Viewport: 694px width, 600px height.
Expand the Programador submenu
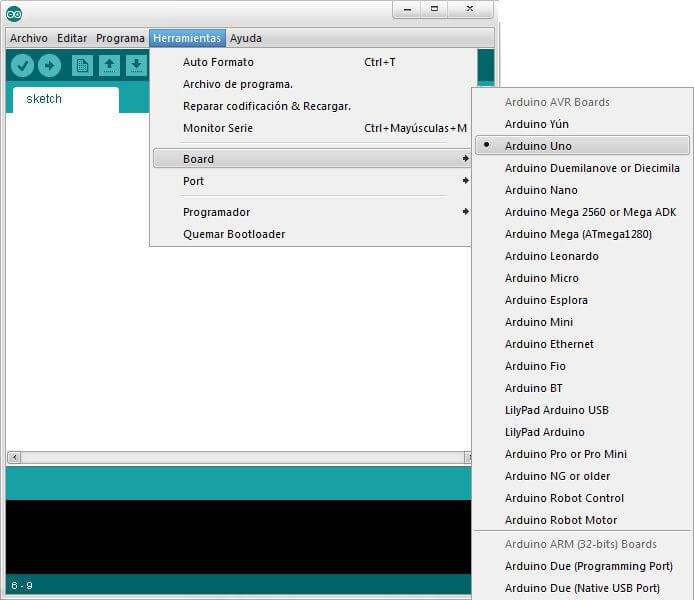coord(312,212)
